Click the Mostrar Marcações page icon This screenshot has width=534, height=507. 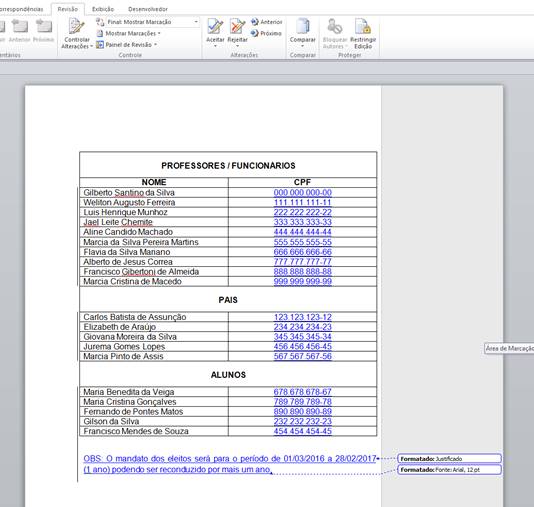click(x=100, y=33)
